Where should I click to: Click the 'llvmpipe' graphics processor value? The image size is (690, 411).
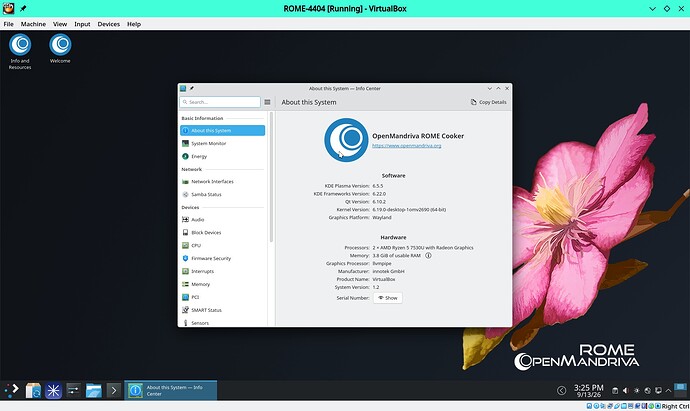coord(382,264)
